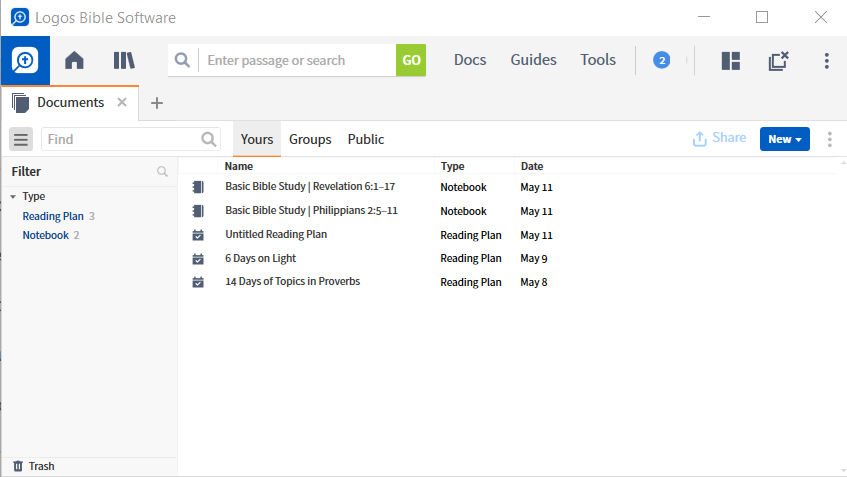Open 6 Days on Light
The width and height of the screenshot is (847, 477).
pyautogui.click(x=260, y=258)
